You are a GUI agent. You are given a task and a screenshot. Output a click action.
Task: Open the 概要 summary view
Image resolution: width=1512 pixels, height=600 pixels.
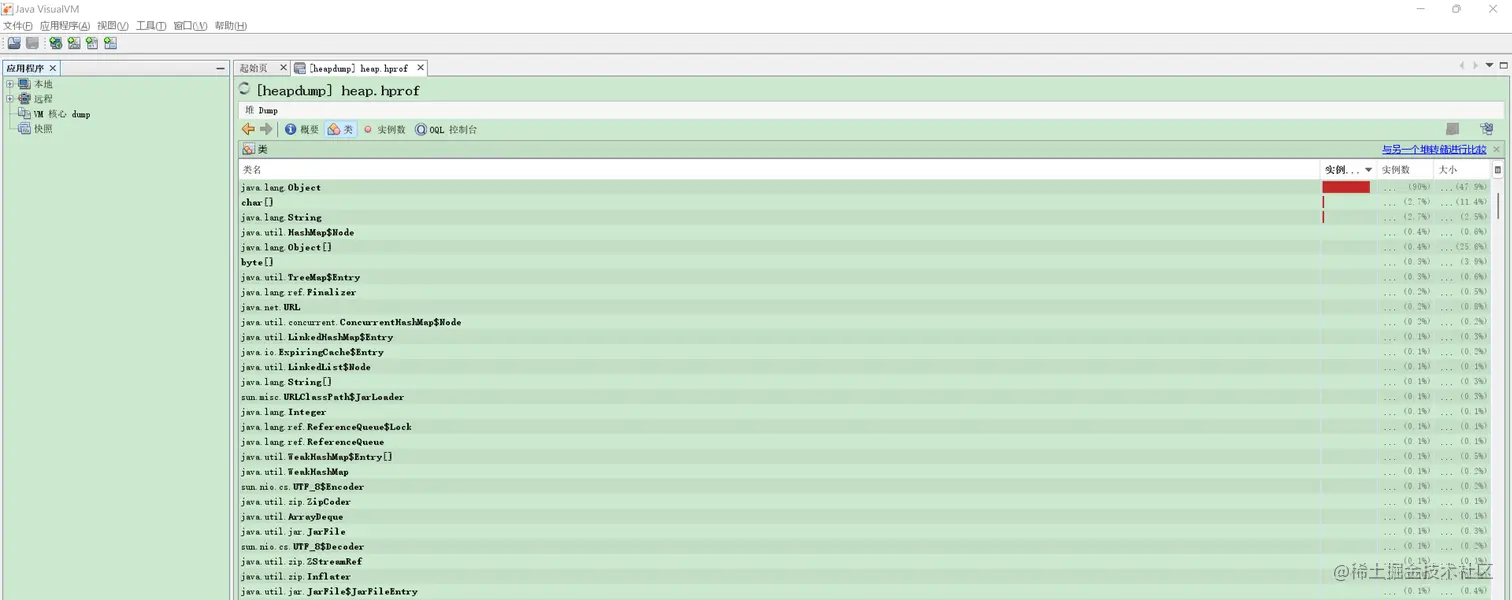[x=302, y=129]
